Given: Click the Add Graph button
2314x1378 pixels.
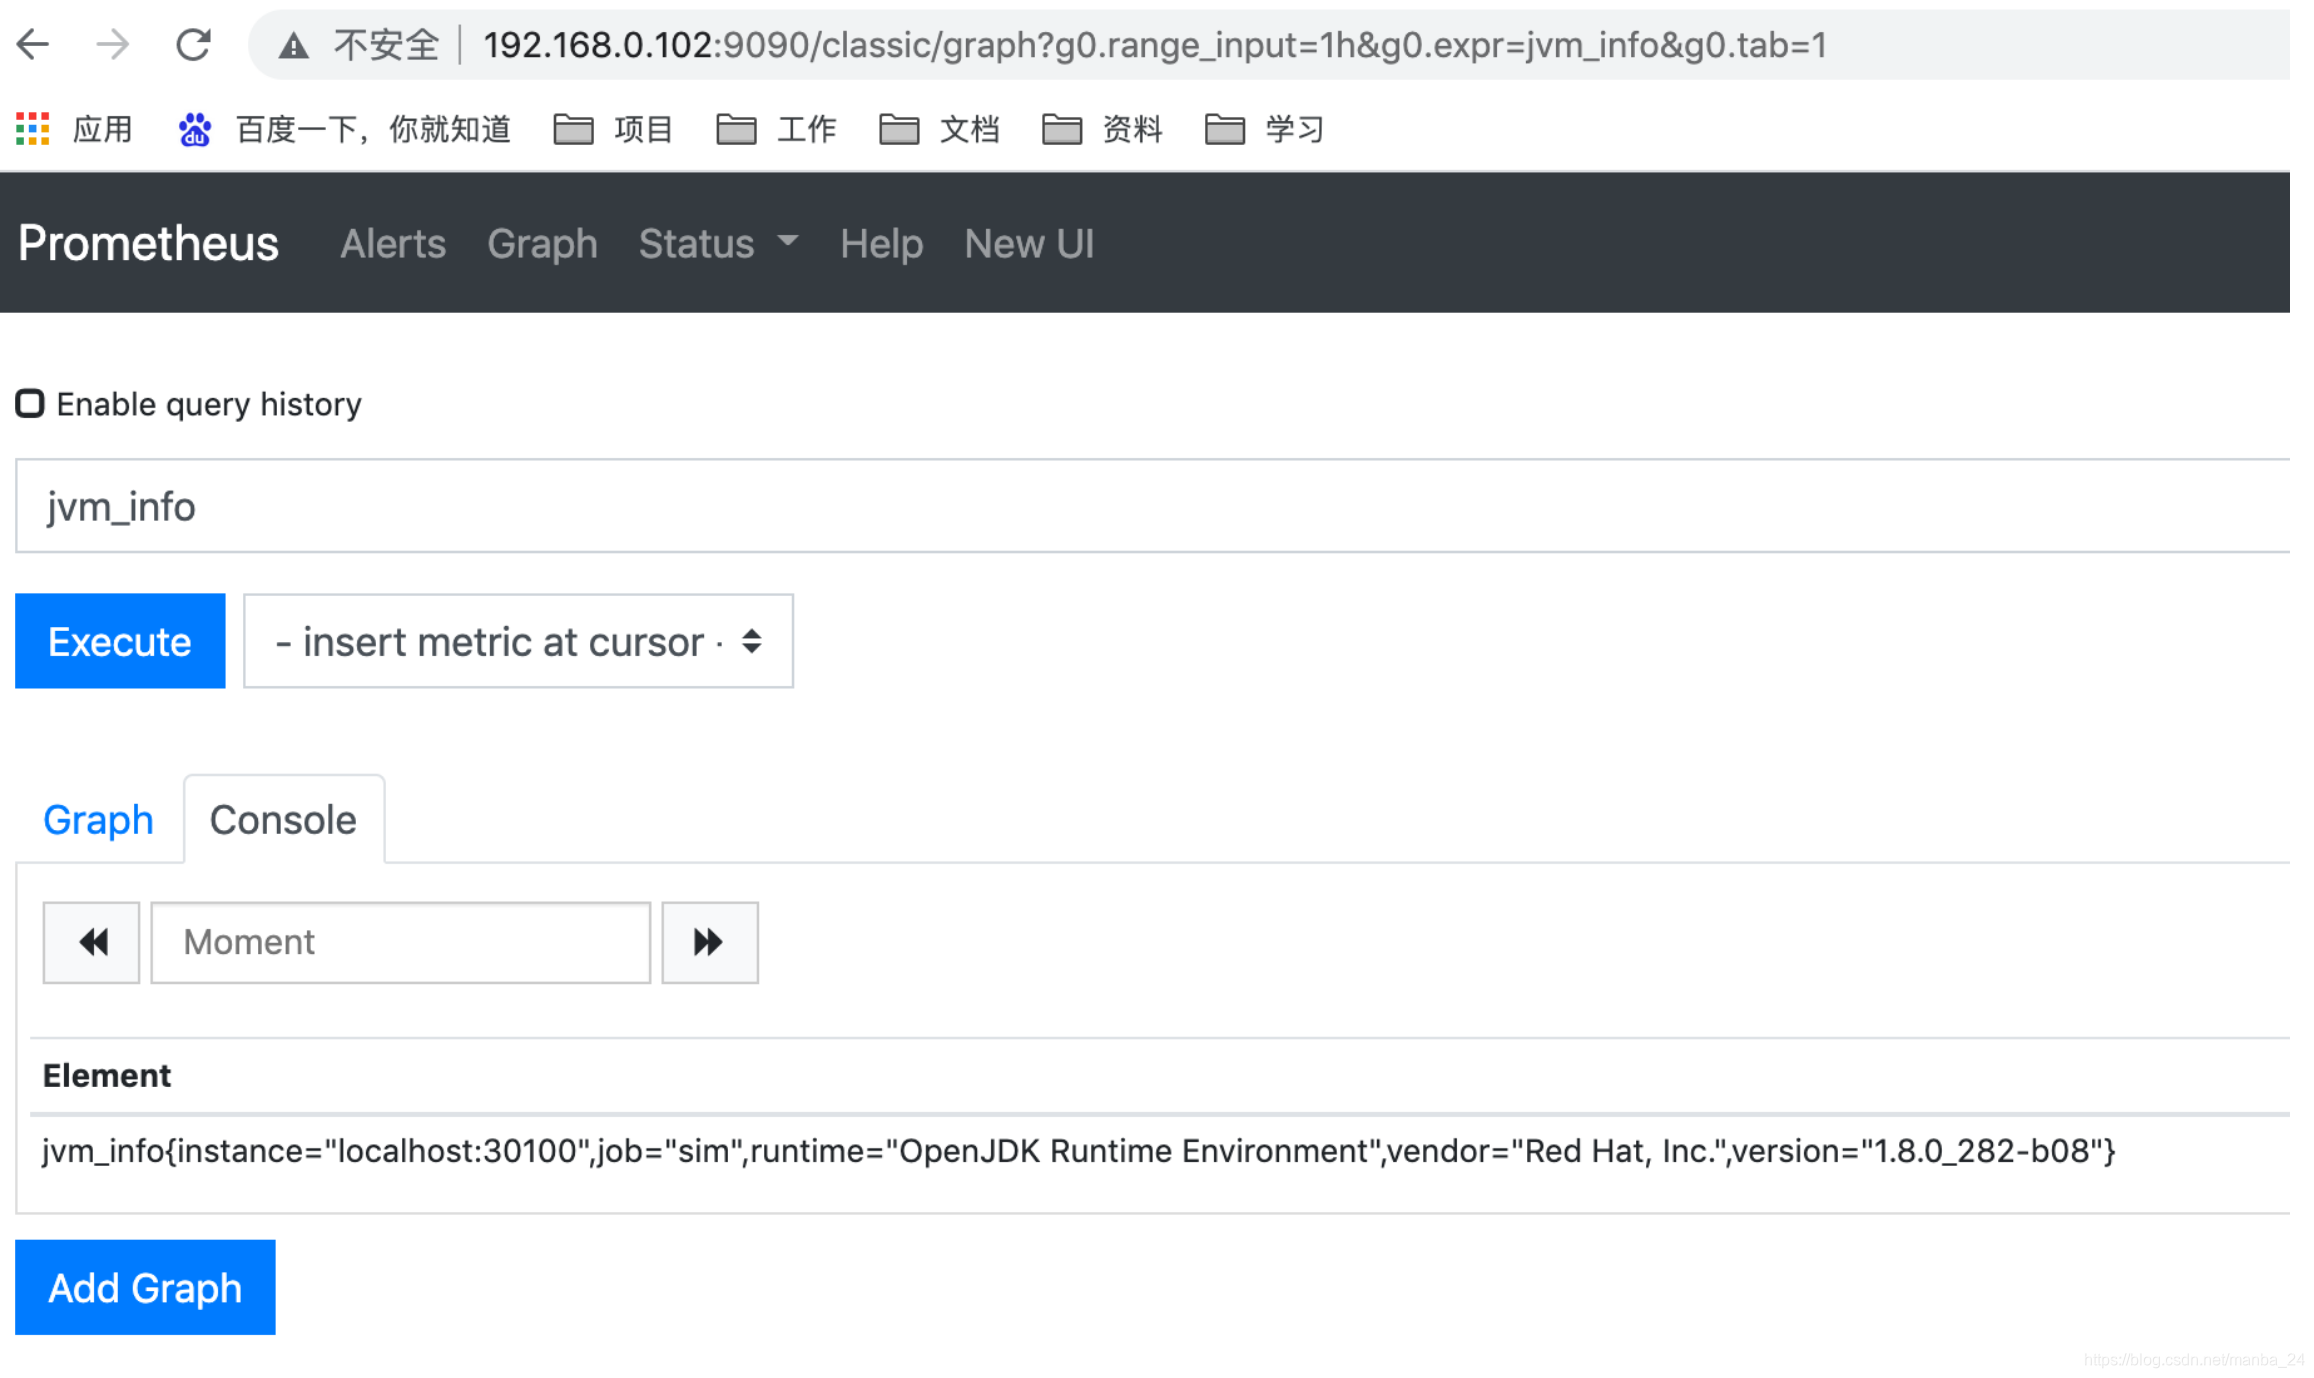Looking at the screenshot, I should (145, 1287).
